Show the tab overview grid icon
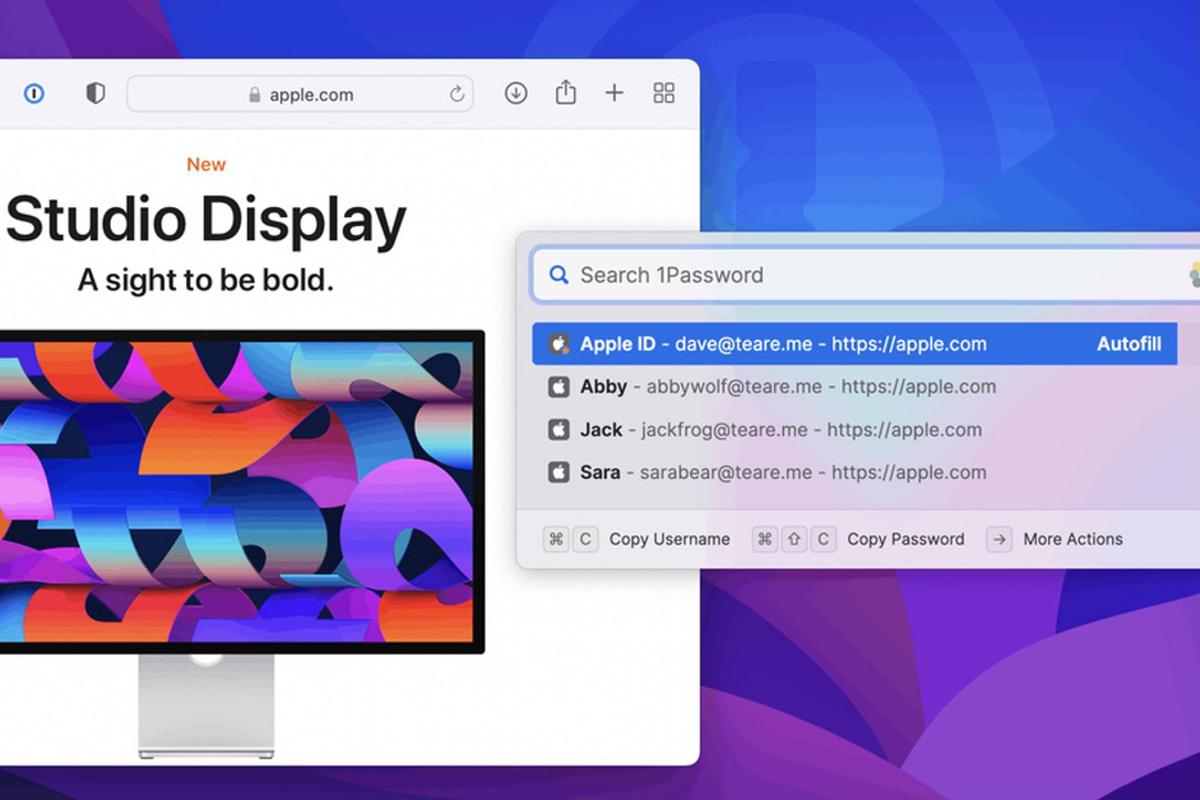 (x=663, y=93)
